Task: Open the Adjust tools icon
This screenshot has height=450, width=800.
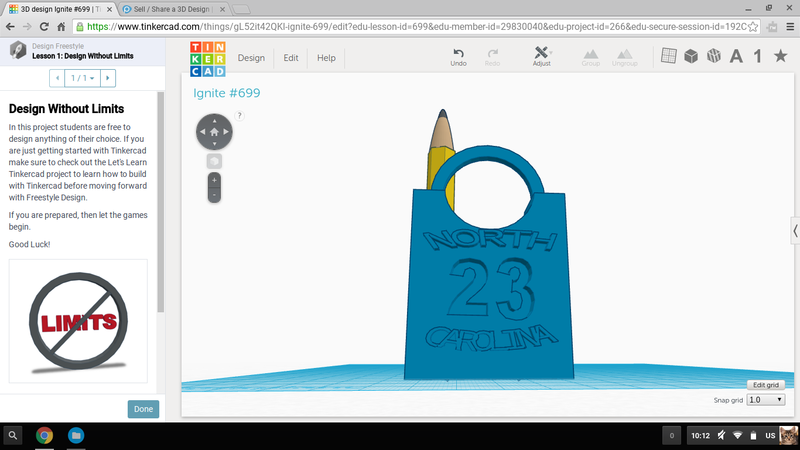Action: (x=541, y=54)
